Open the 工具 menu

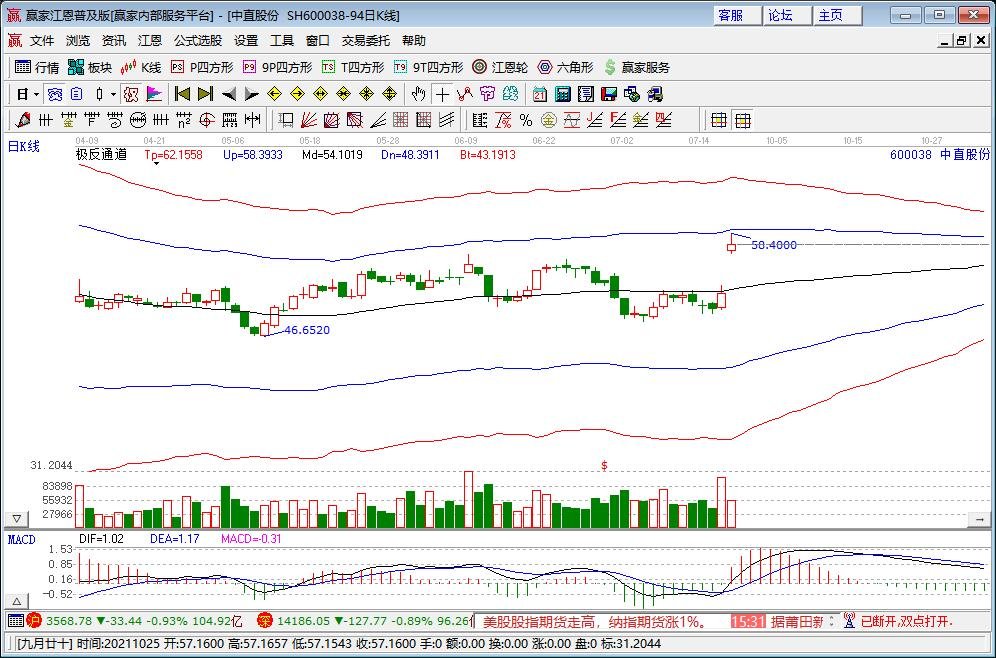(282, 41)
